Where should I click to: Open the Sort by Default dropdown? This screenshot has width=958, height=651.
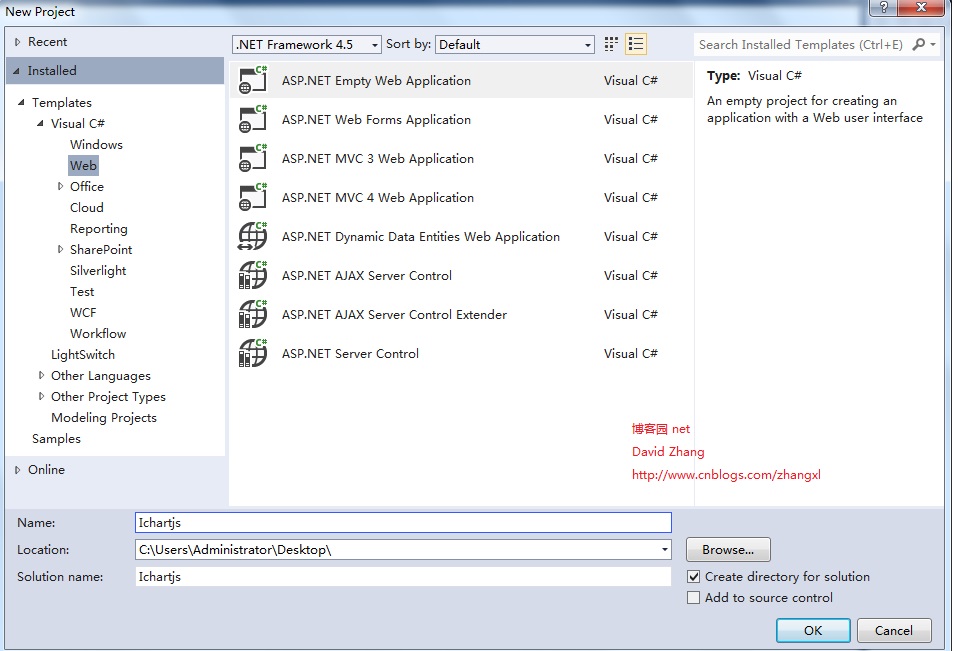(514, 45)
